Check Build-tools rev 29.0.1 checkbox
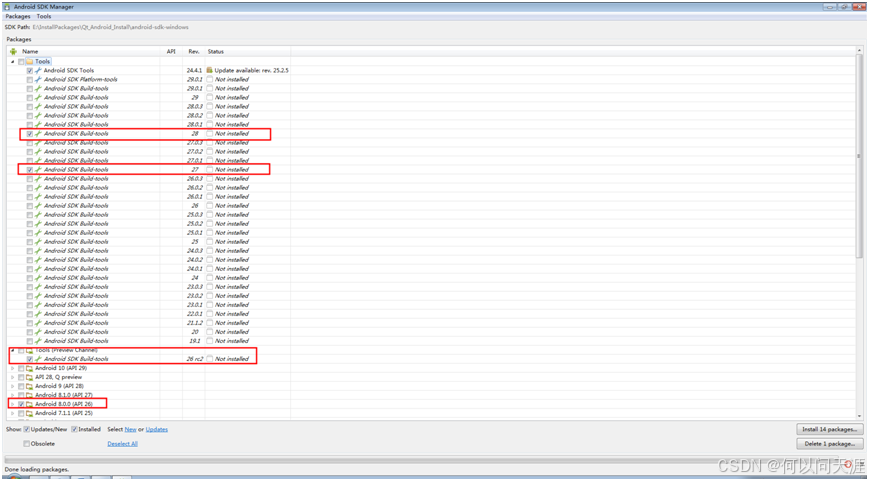This screenshot has width=869, height=481. pos(29,89)
